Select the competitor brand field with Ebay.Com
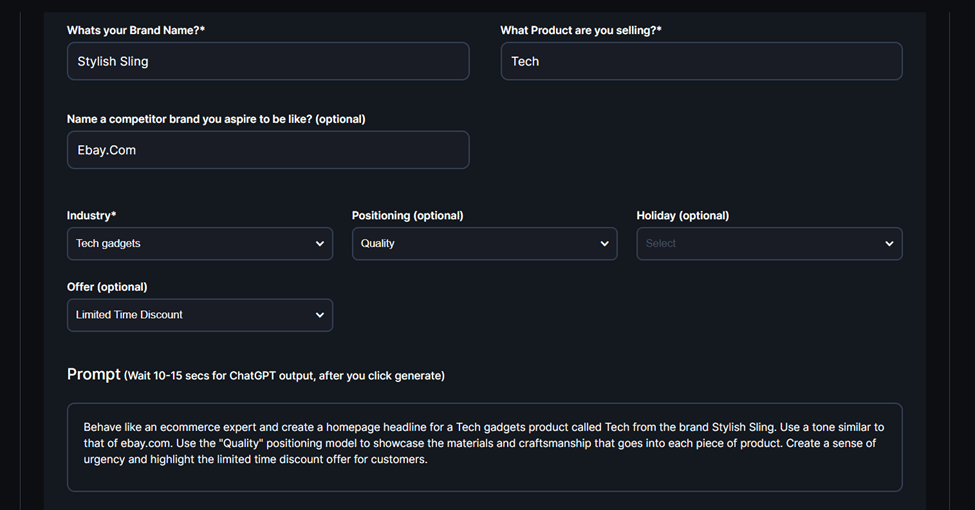 click(268, 150)
